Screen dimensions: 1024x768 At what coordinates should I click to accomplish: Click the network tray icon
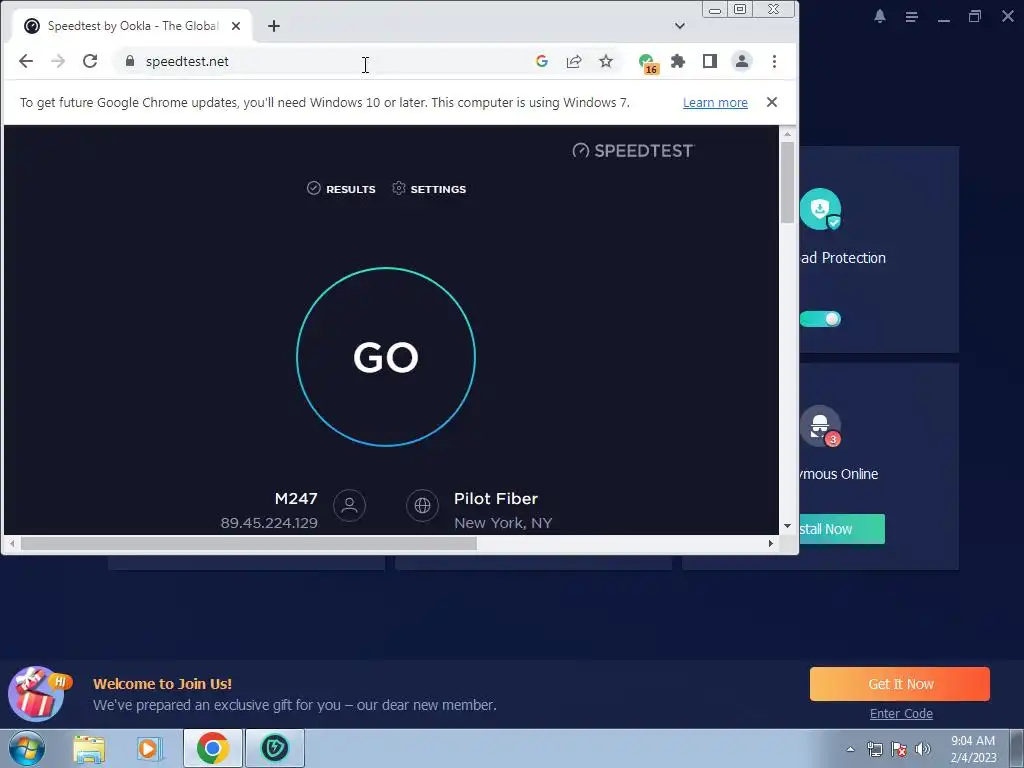[x=874, y=749]
